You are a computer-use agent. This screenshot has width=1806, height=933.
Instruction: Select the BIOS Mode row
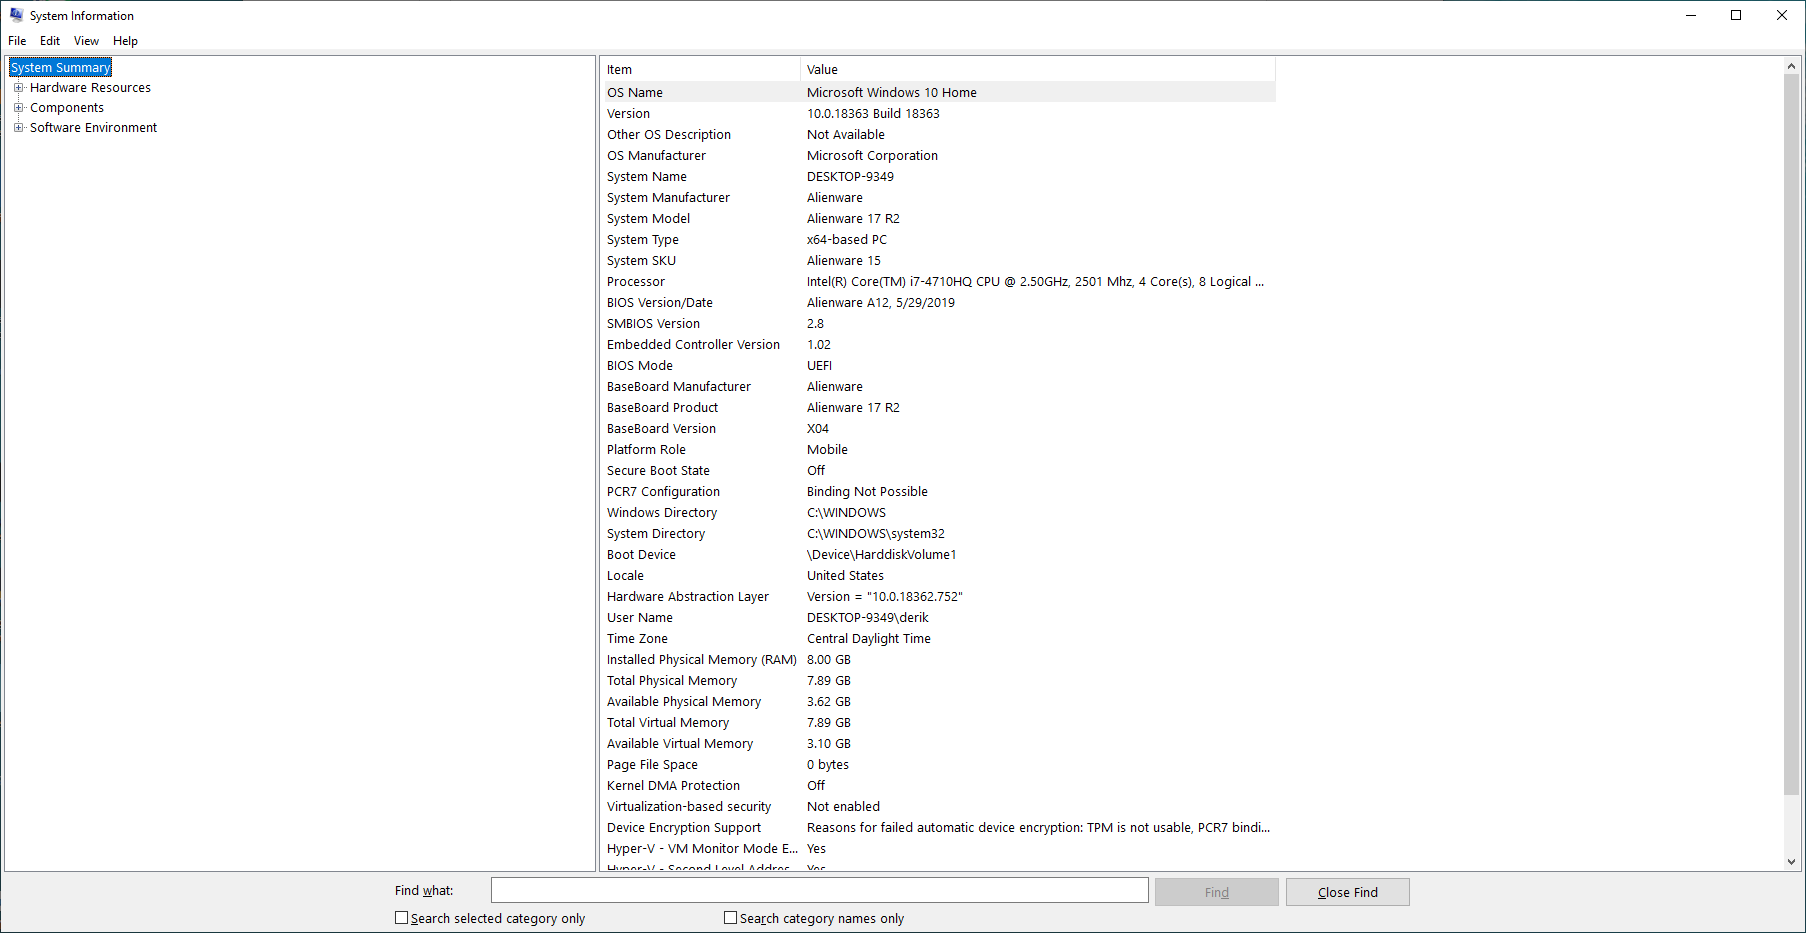[938, 365]
